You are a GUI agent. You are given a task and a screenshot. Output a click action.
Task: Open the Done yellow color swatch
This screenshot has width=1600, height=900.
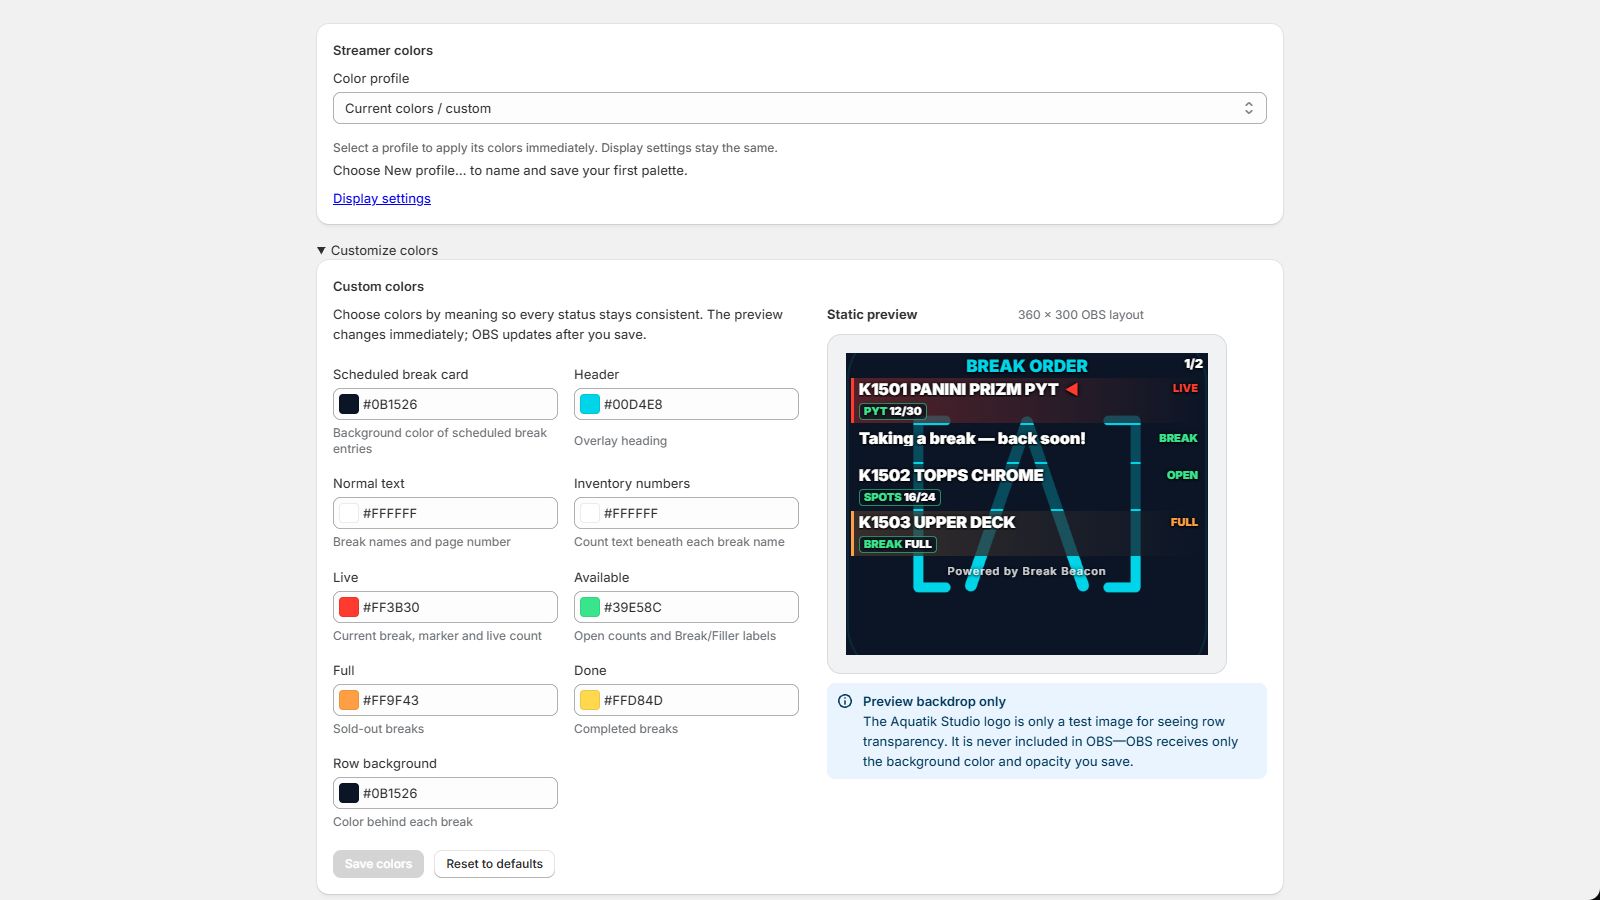590,700
